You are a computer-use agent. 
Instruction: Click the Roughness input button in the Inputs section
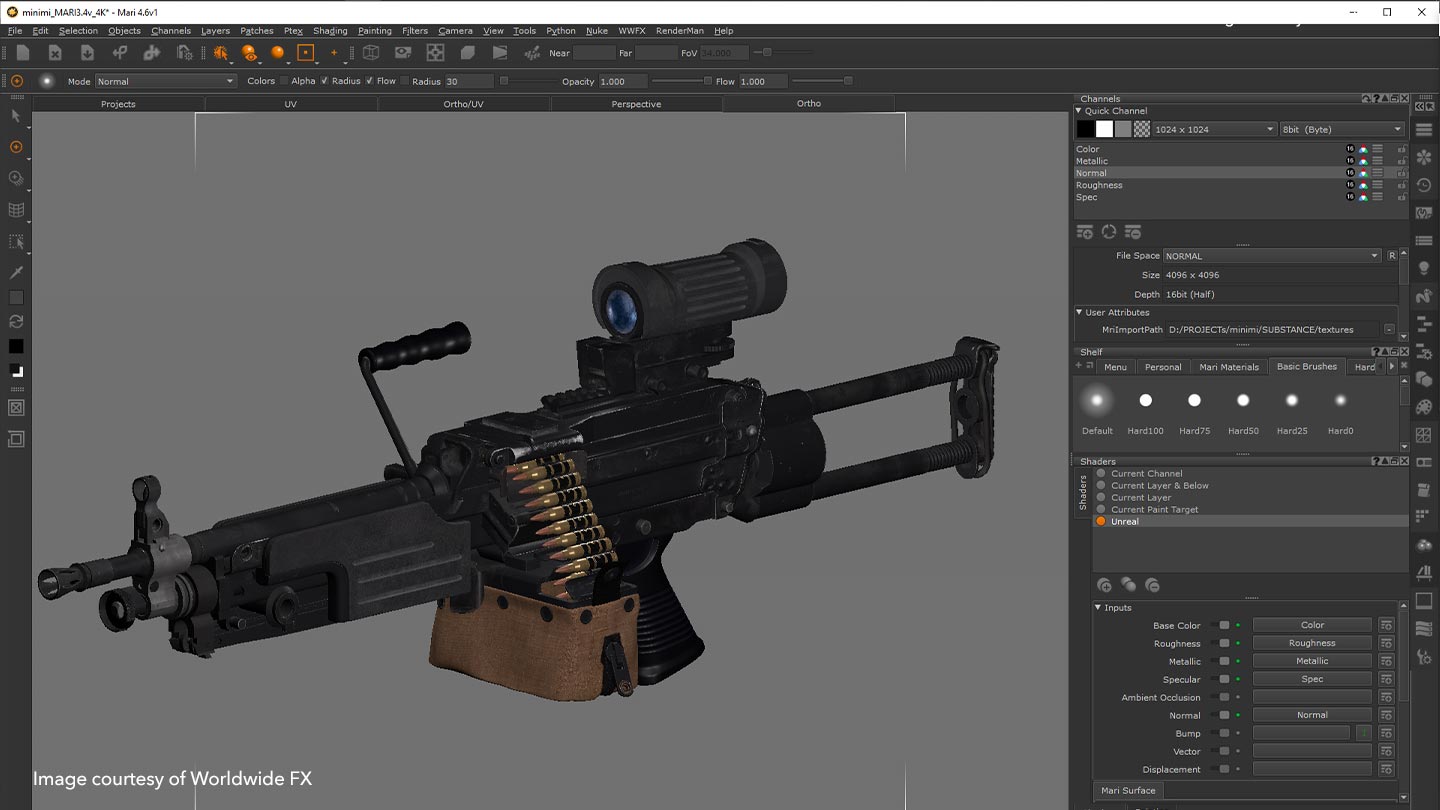(1311, 642)
